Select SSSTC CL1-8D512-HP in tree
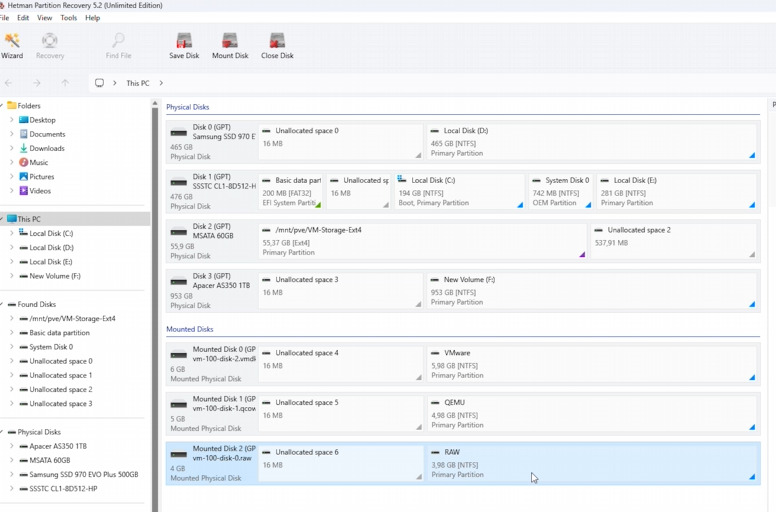Screen dimensions: 776x512 pos(63,488)
